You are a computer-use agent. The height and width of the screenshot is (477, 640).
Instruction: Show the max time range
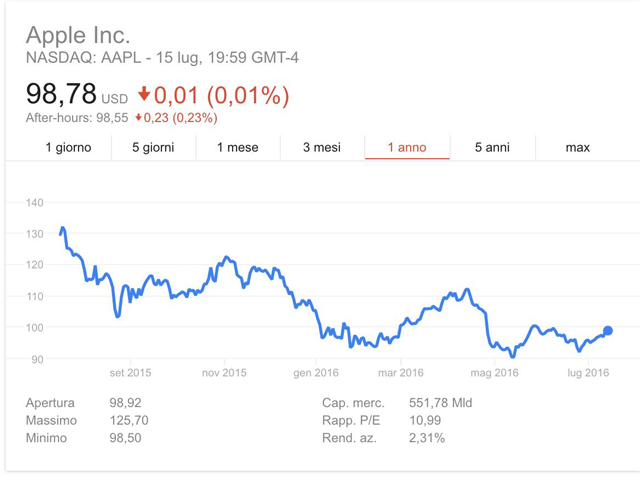tap(577, 147)
